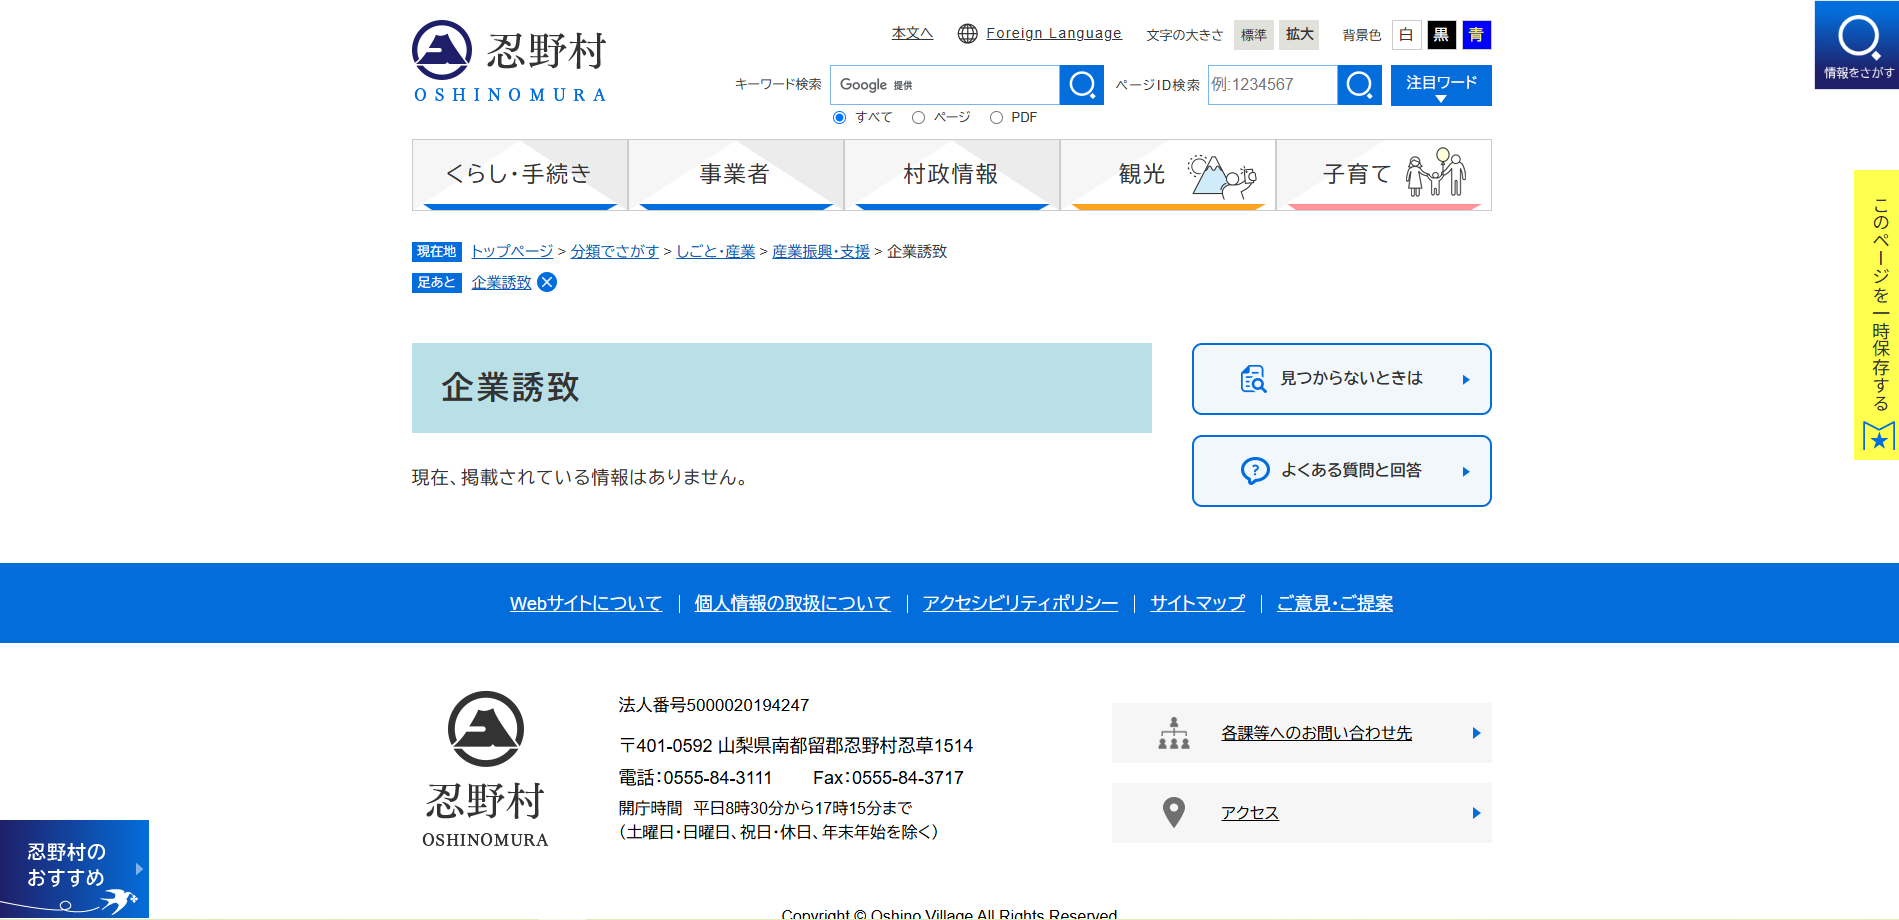Go to しごと・産業 breadcrumb link
The width and height of the screenshot is (1899, 920).
716,251
